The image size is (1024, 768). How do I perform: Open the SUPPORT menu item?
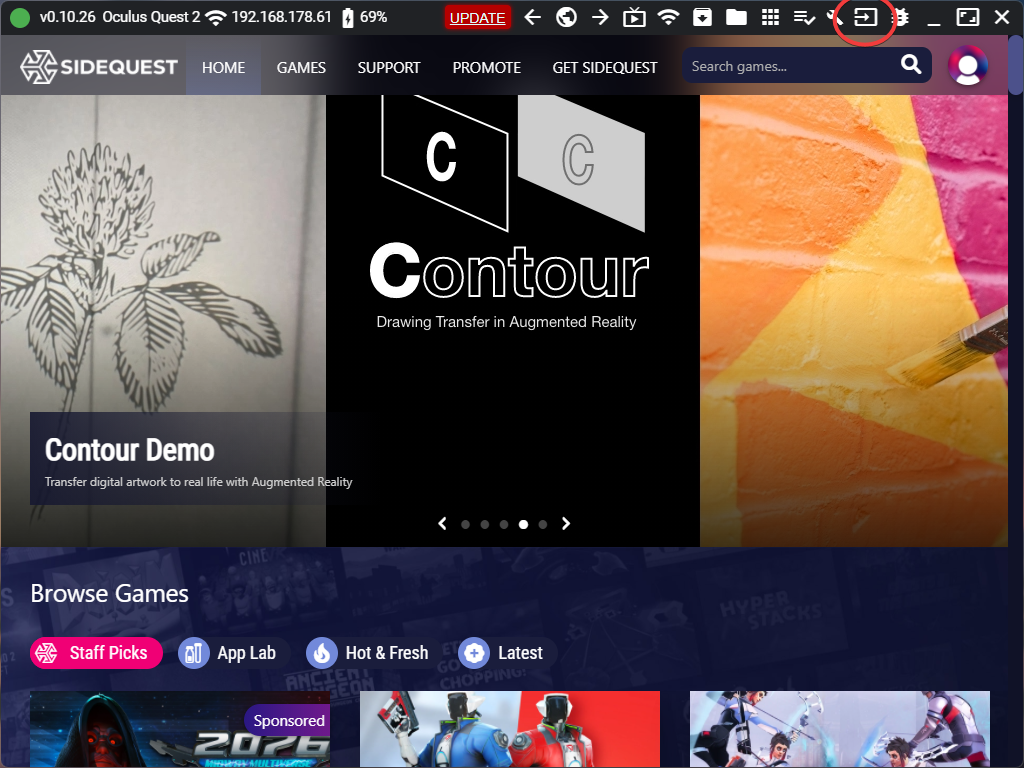pos(389,67)
